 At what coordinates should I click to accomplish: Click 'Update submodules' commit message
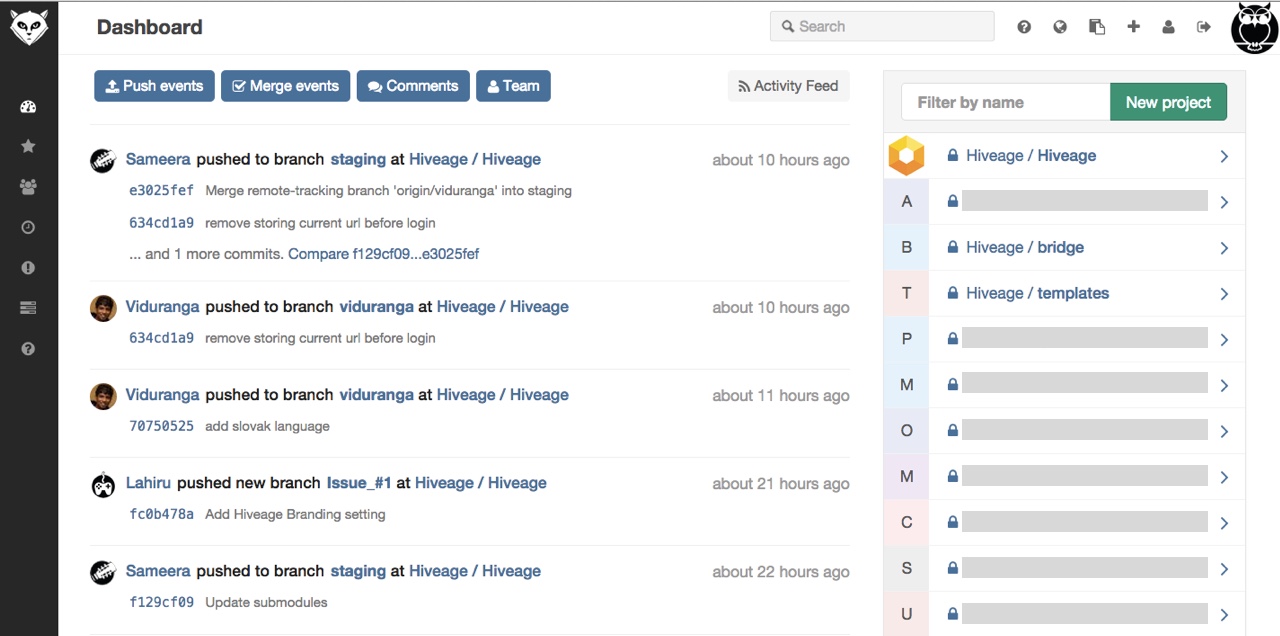[266, 602]
